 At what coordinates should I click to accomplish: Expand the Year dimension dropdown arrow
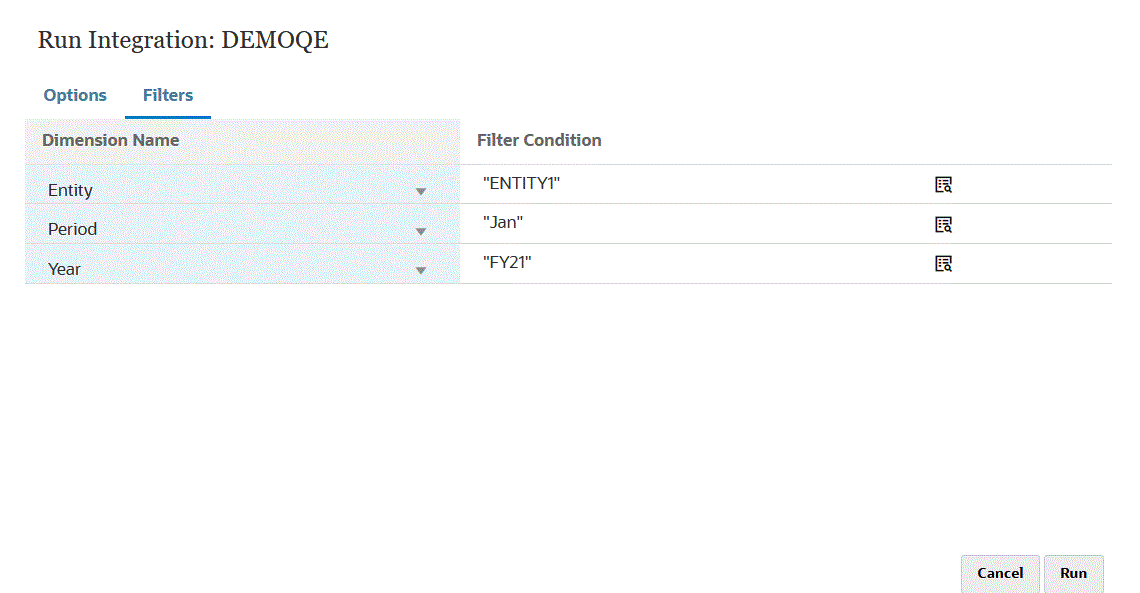click(421, 270)
